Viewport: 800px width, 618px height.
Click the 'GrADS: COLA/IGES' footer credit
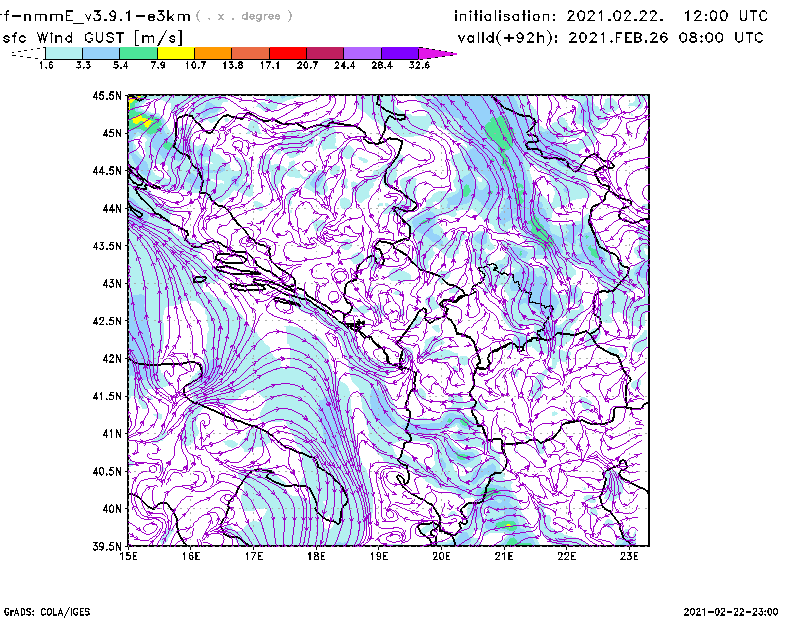(x=47, y=612)
